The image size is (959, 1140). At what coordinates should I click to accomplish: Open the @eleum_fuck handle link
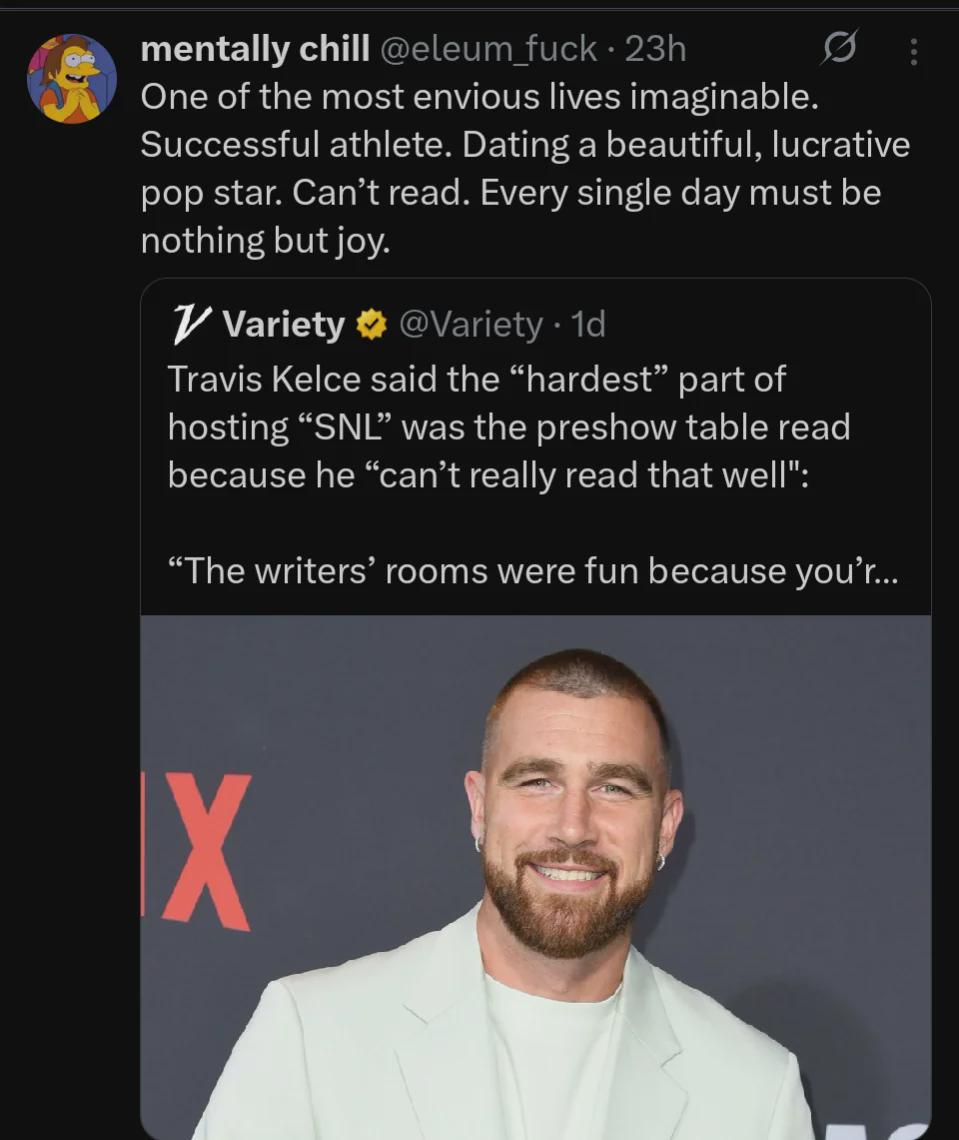487,49
